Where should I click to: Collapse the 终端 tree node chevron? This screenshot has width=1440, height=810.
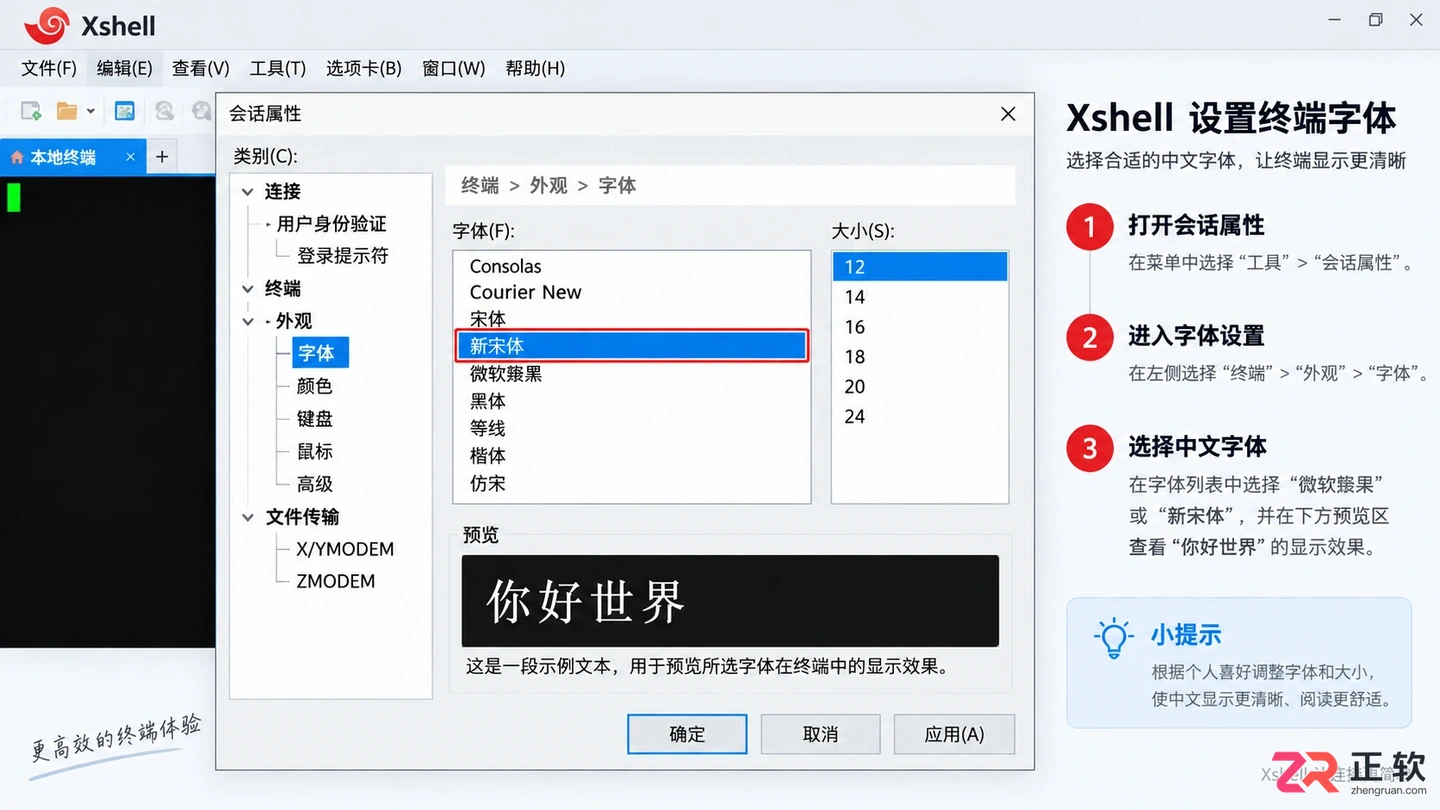[x=247, y=288]
